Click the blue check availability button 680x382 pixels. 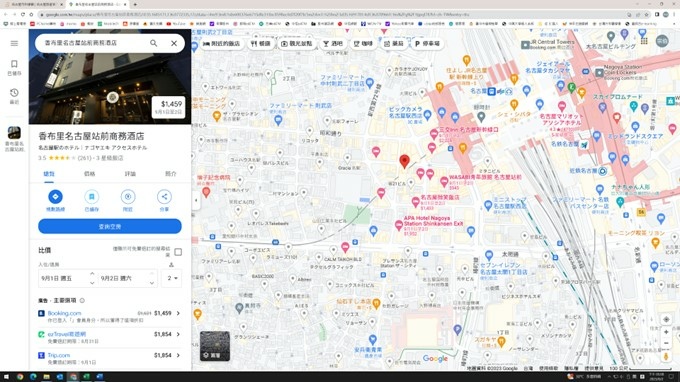[x=110, y=226]
